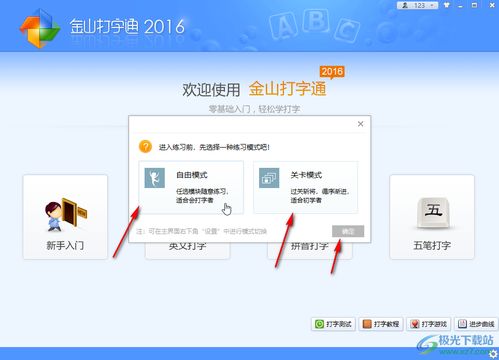Close the practice mode dialog

pyautogui.click(x=360, y=124)
